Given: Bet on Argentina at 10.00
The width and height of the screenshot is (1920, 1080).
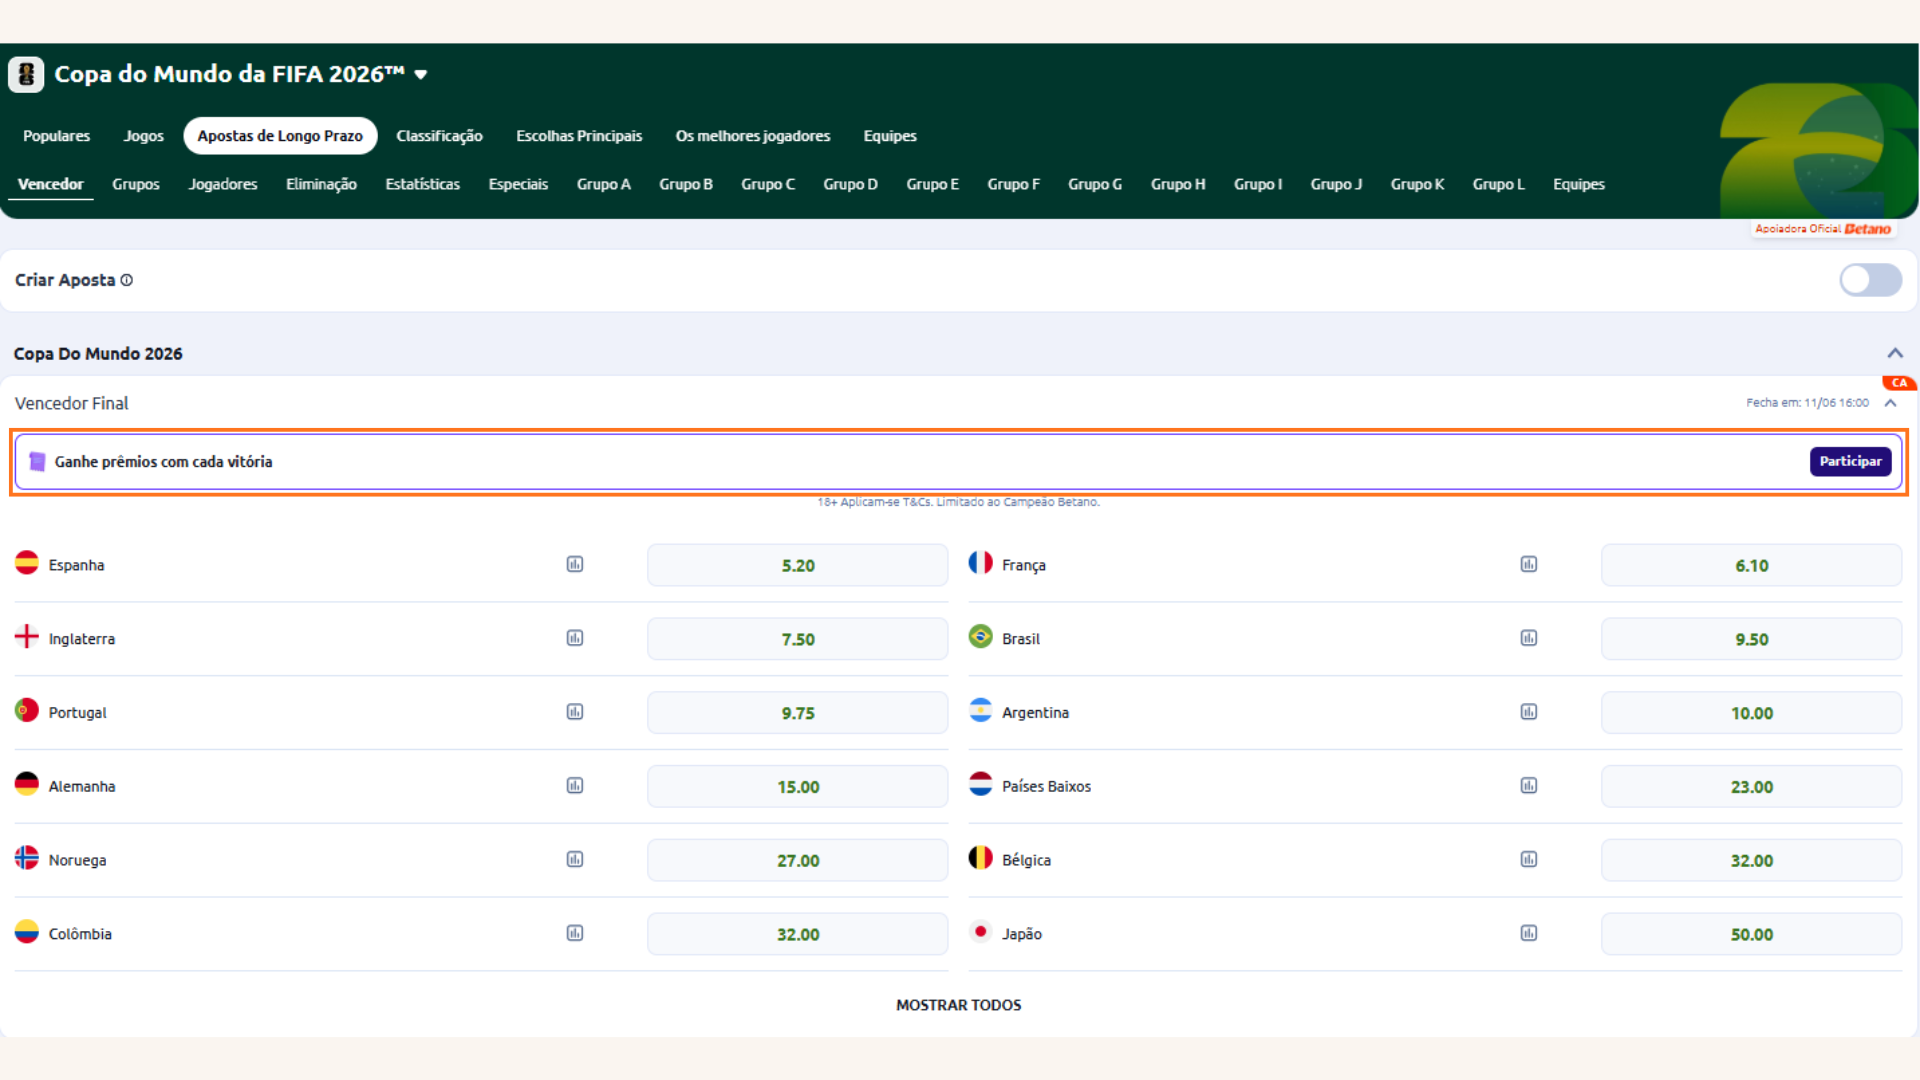Looking at the screenshot, I should tap(1751, 713).
